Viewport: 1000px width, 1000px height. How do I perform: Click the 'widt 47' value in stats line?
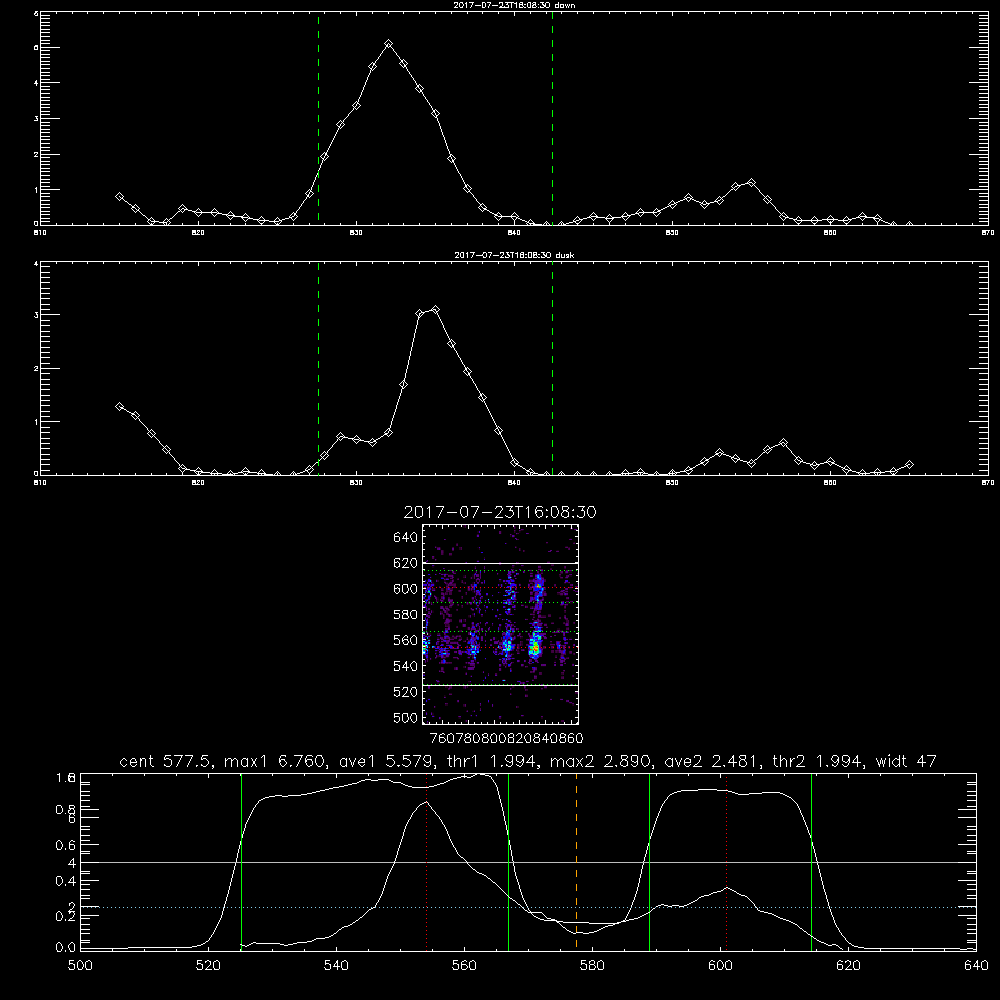click(906, 761)
